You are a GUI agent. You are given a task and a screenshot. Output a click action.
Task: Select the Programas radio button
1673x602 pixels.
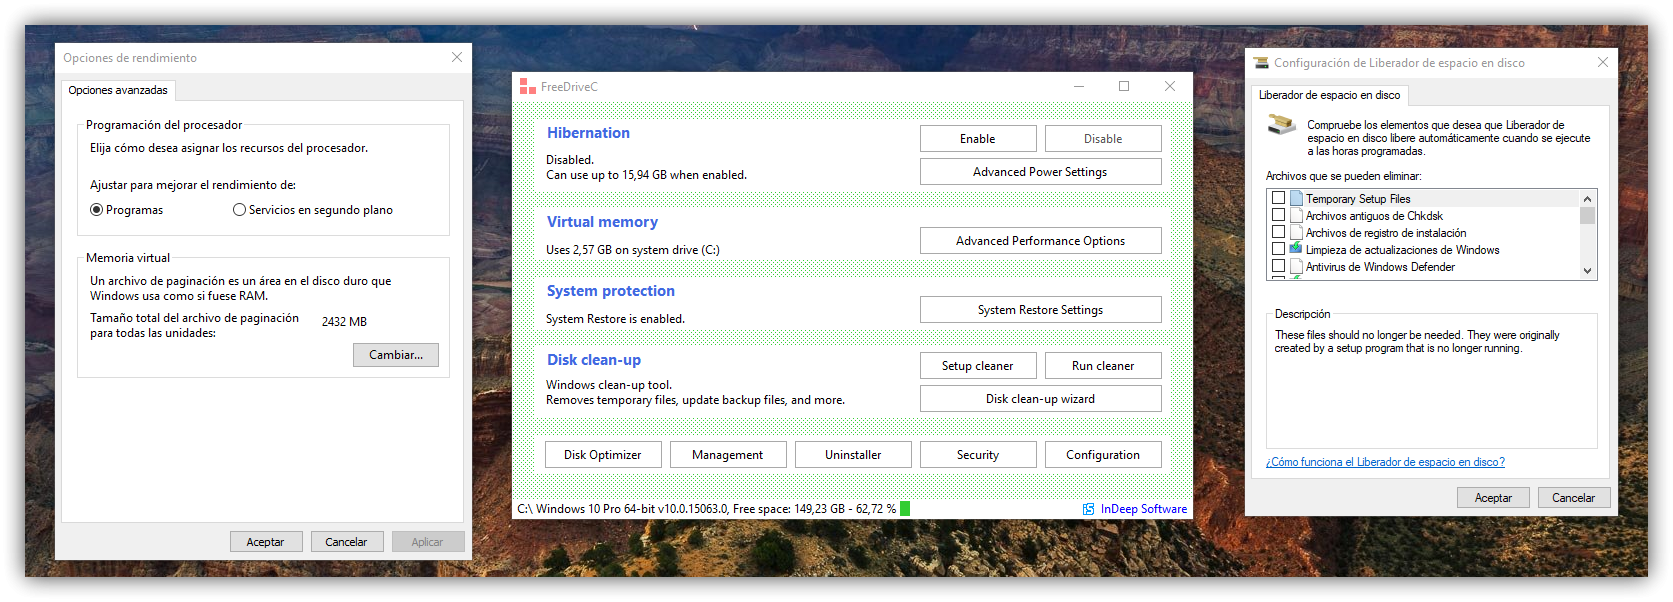(x=97, y=210)
